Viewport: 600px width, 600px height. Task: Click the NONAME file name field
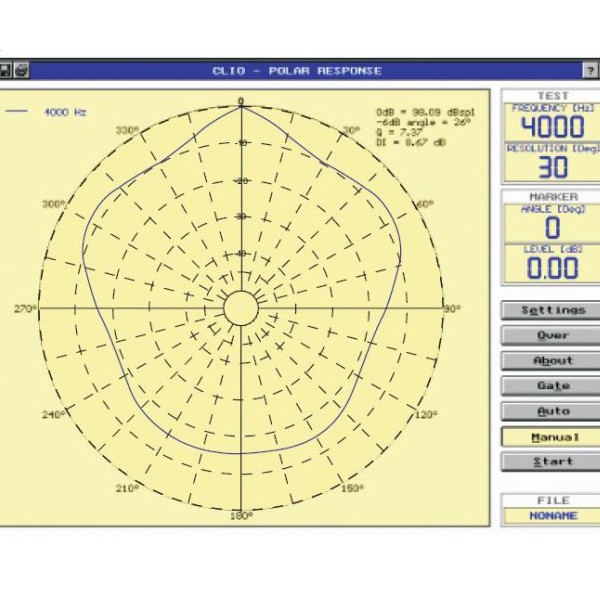[x=552, y=516]
